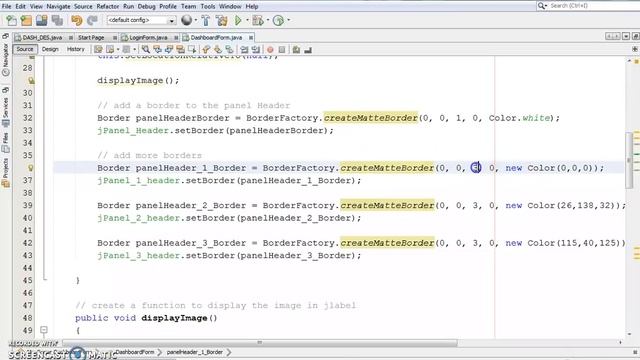Show opened documents list dropdown
The width and height of the screenshot is (640, 360).
[626, 36]
